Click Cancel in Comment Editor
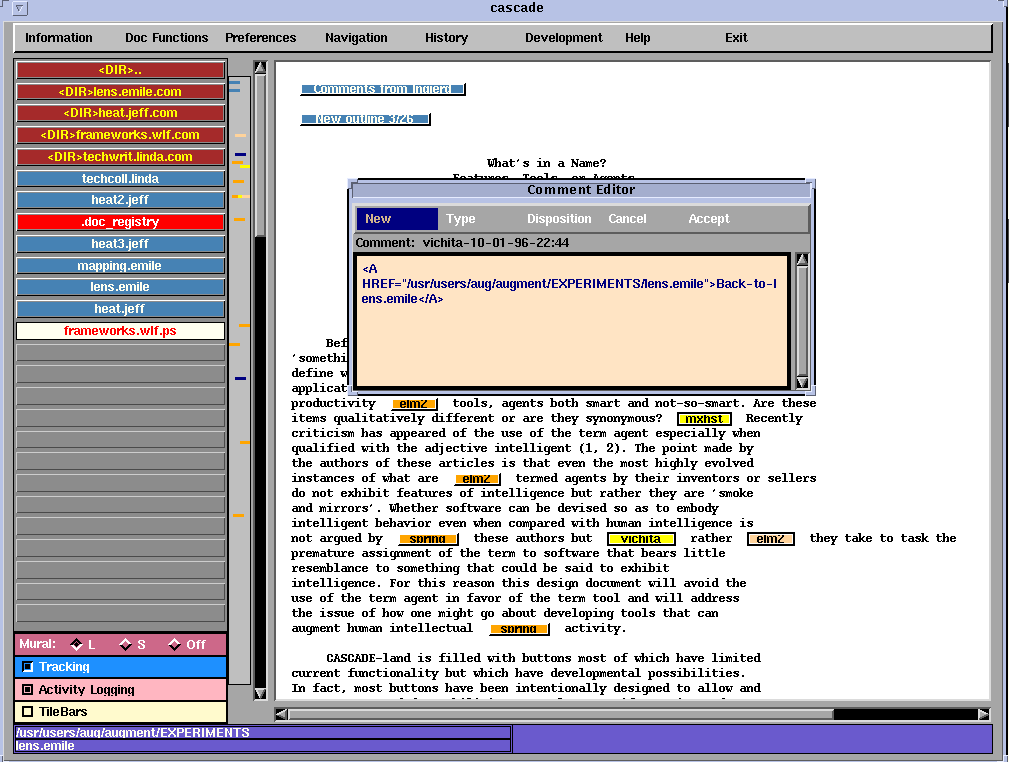1009x762 pixels. click(x=627, y=219)
